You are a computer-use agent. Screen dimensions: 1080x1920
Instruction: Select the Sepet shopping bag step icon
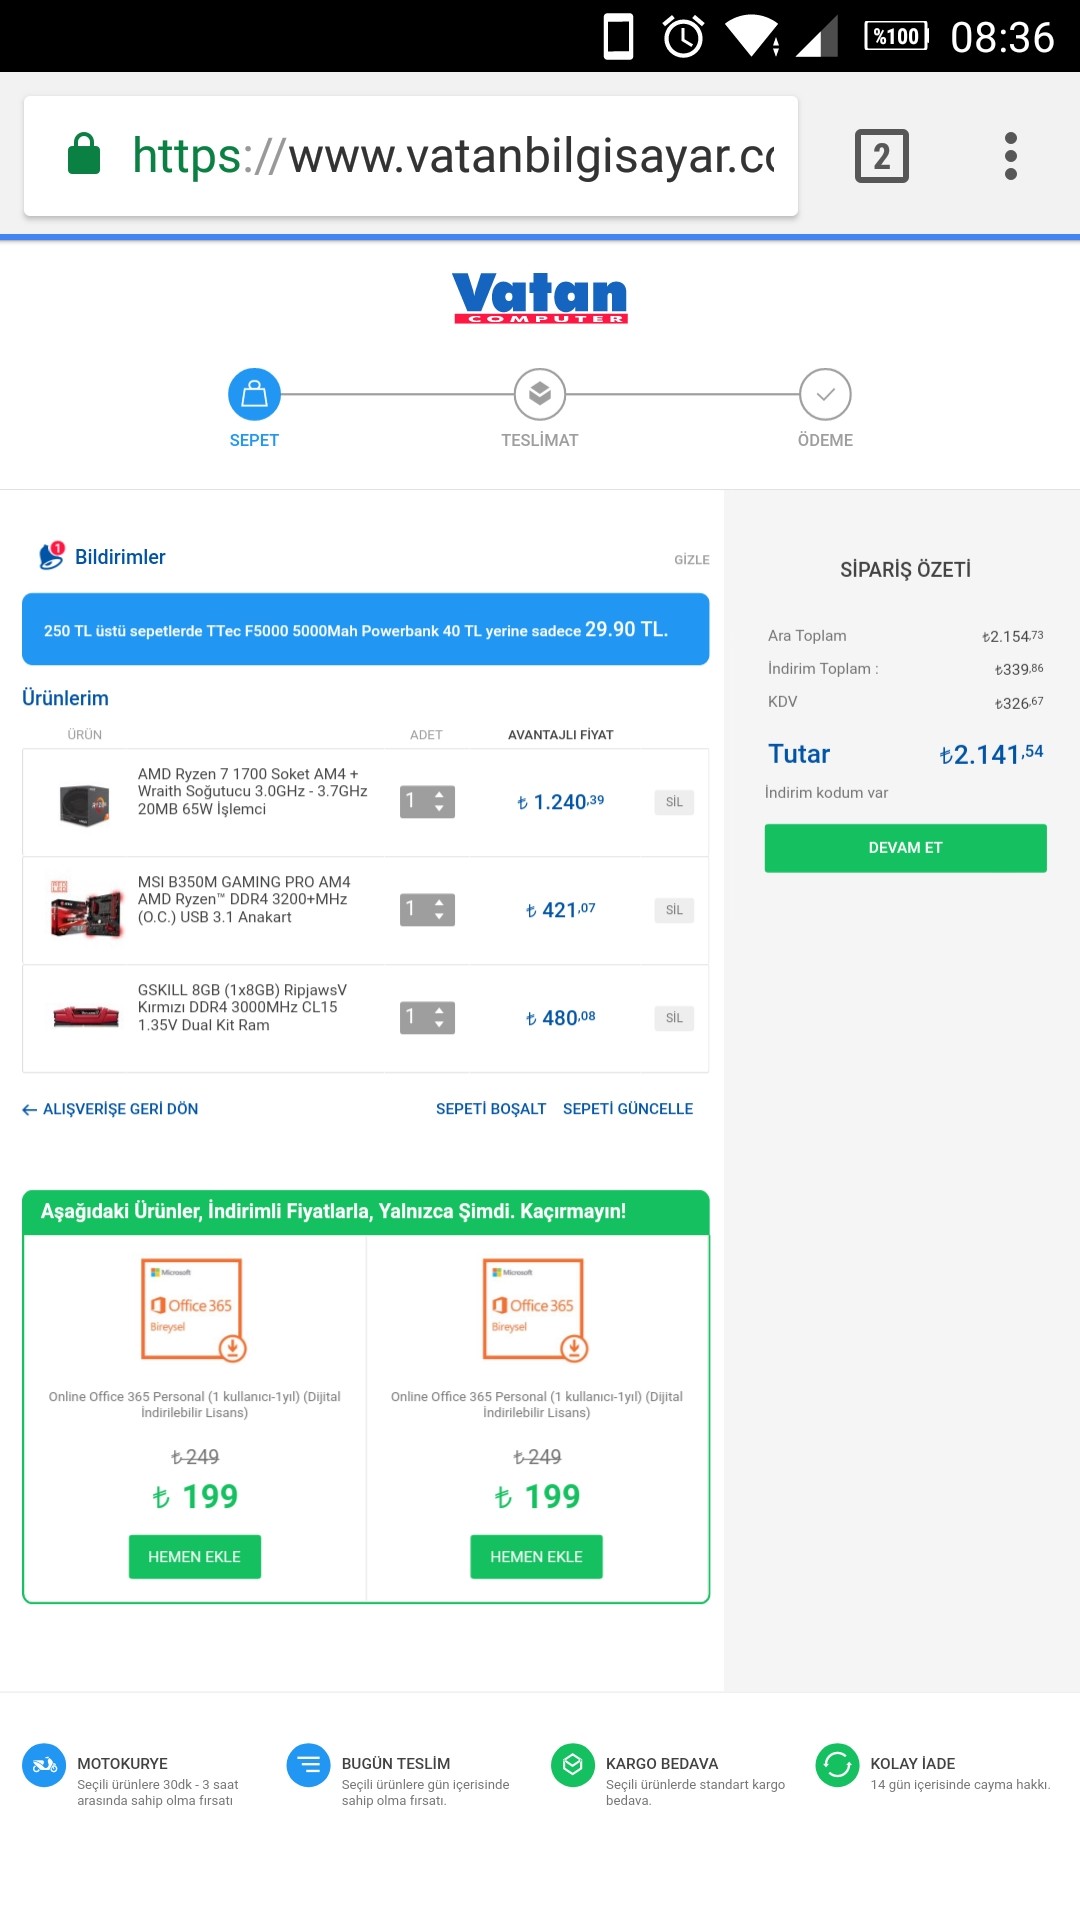(254, 395)
